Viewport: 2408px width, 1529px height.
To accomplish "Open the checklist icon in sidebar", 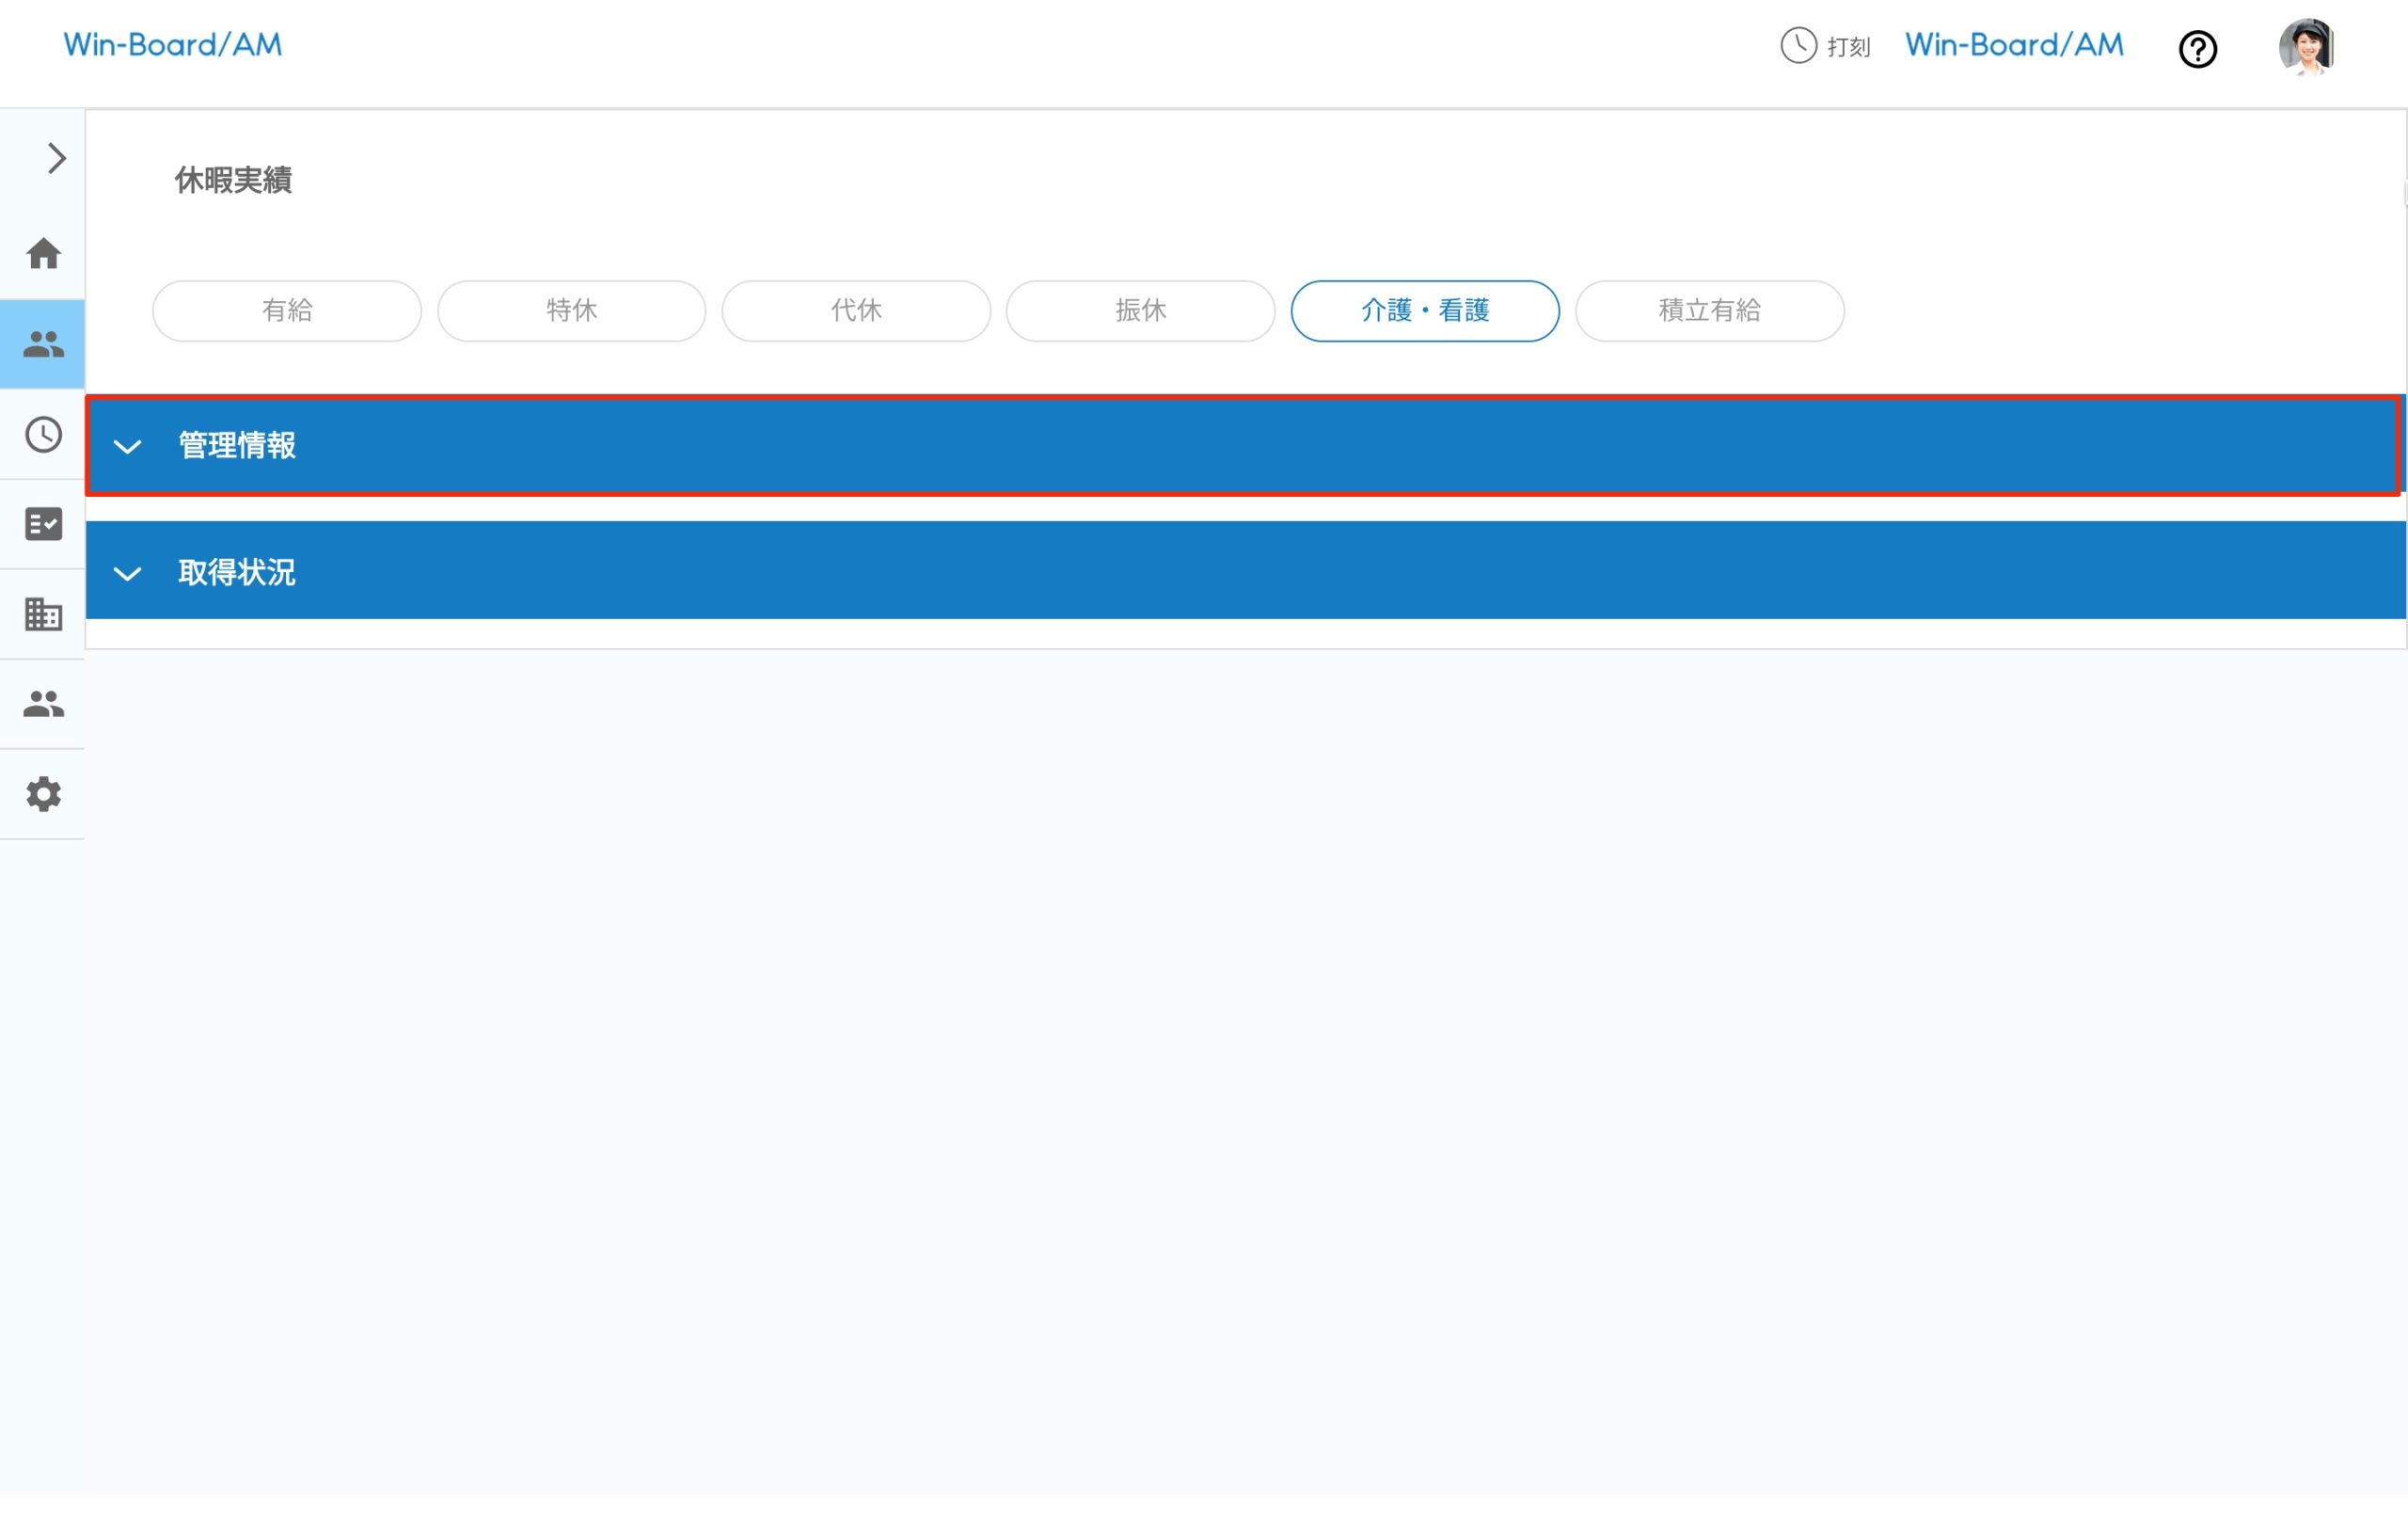I will coord(43,524).
